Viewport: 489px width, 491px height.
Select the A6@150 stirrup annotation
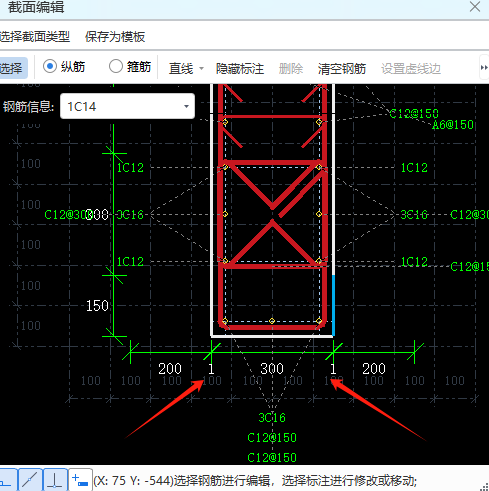click(x=453, y=125)
